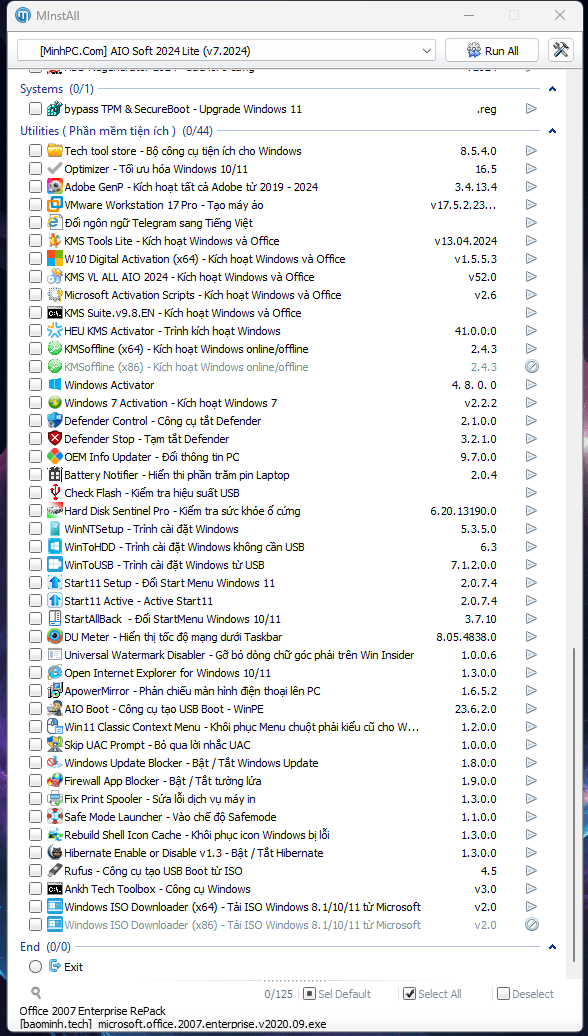Click the Systems (0/1) group header
This screenshot has width=588, height=1036.
point(57,89)
